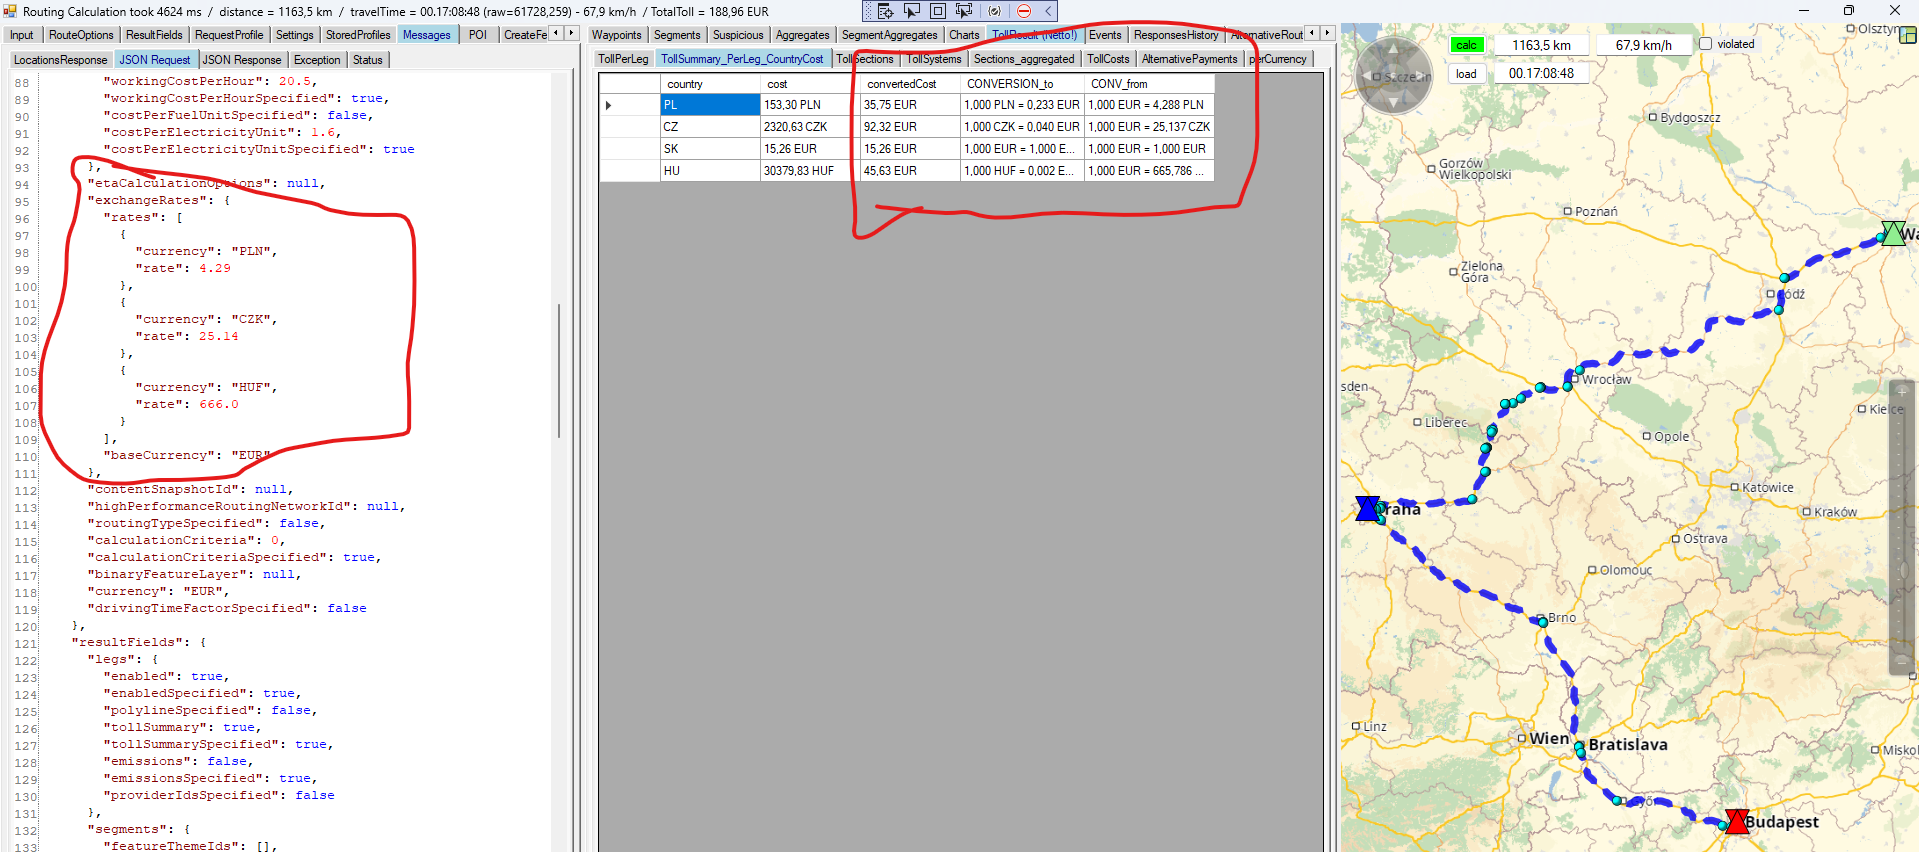Open the Charts tab
This screenshot has width=1919, height=852.
964,35
